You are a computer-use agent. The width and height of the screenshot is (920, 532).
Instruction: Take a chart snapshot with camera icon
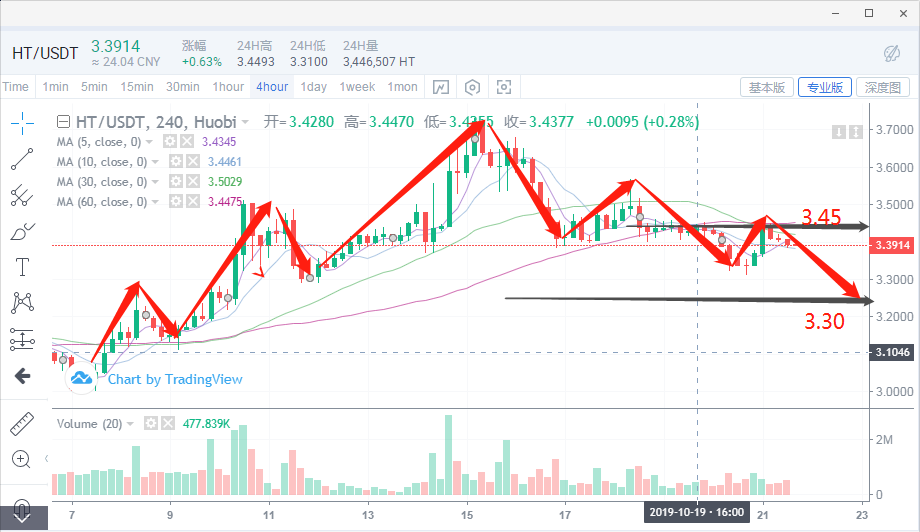tap(504, 87)
